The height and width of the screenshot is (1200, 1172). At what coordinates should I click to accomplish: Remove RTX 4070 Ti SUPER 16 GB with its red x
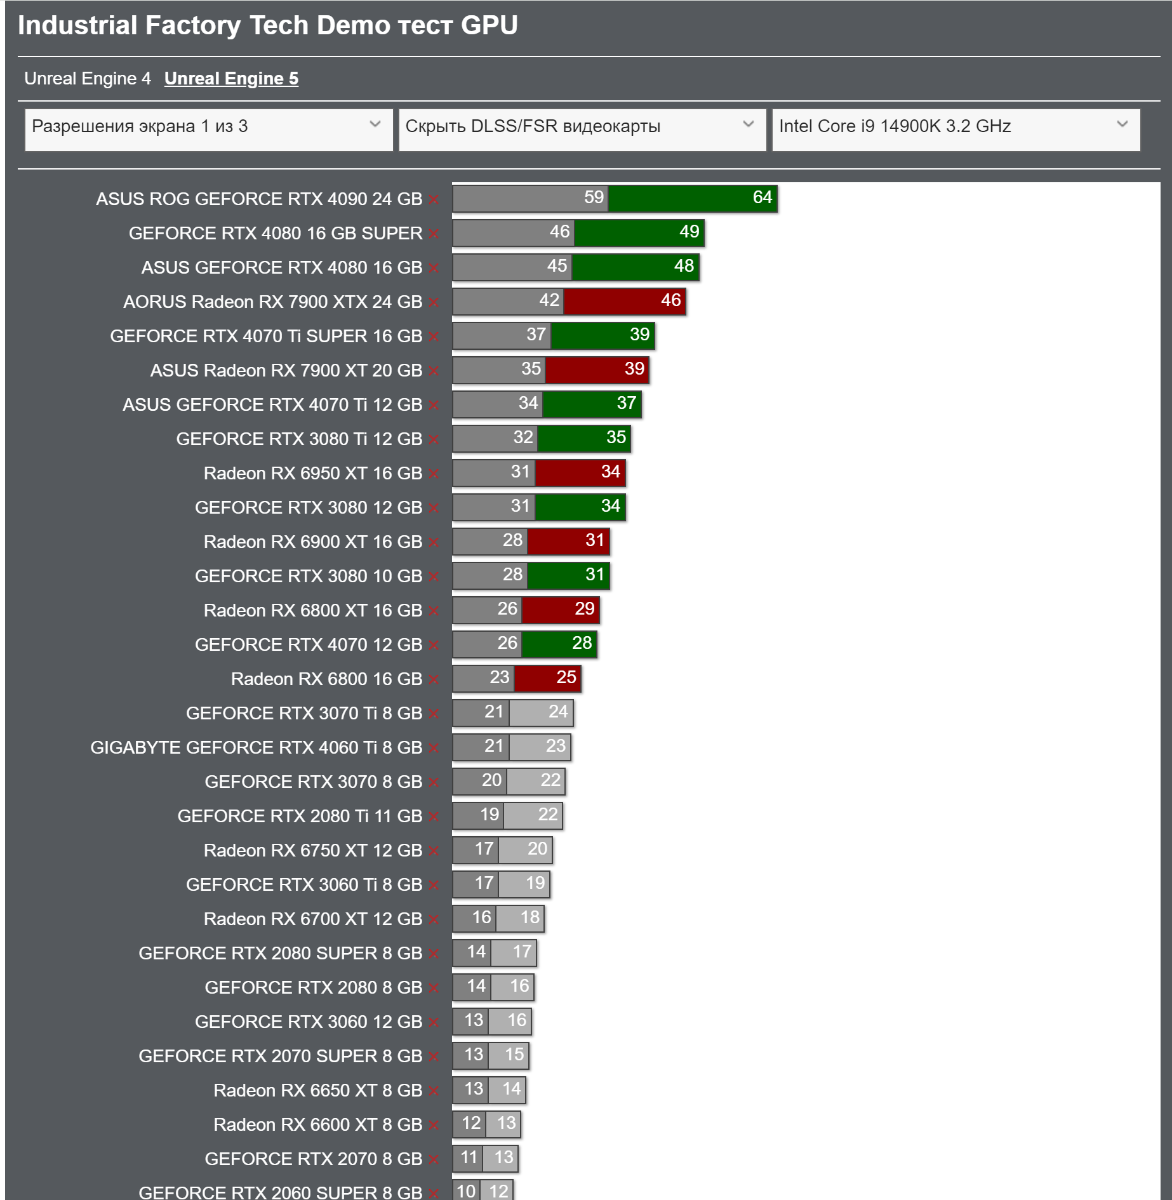[x=435, y=338]
